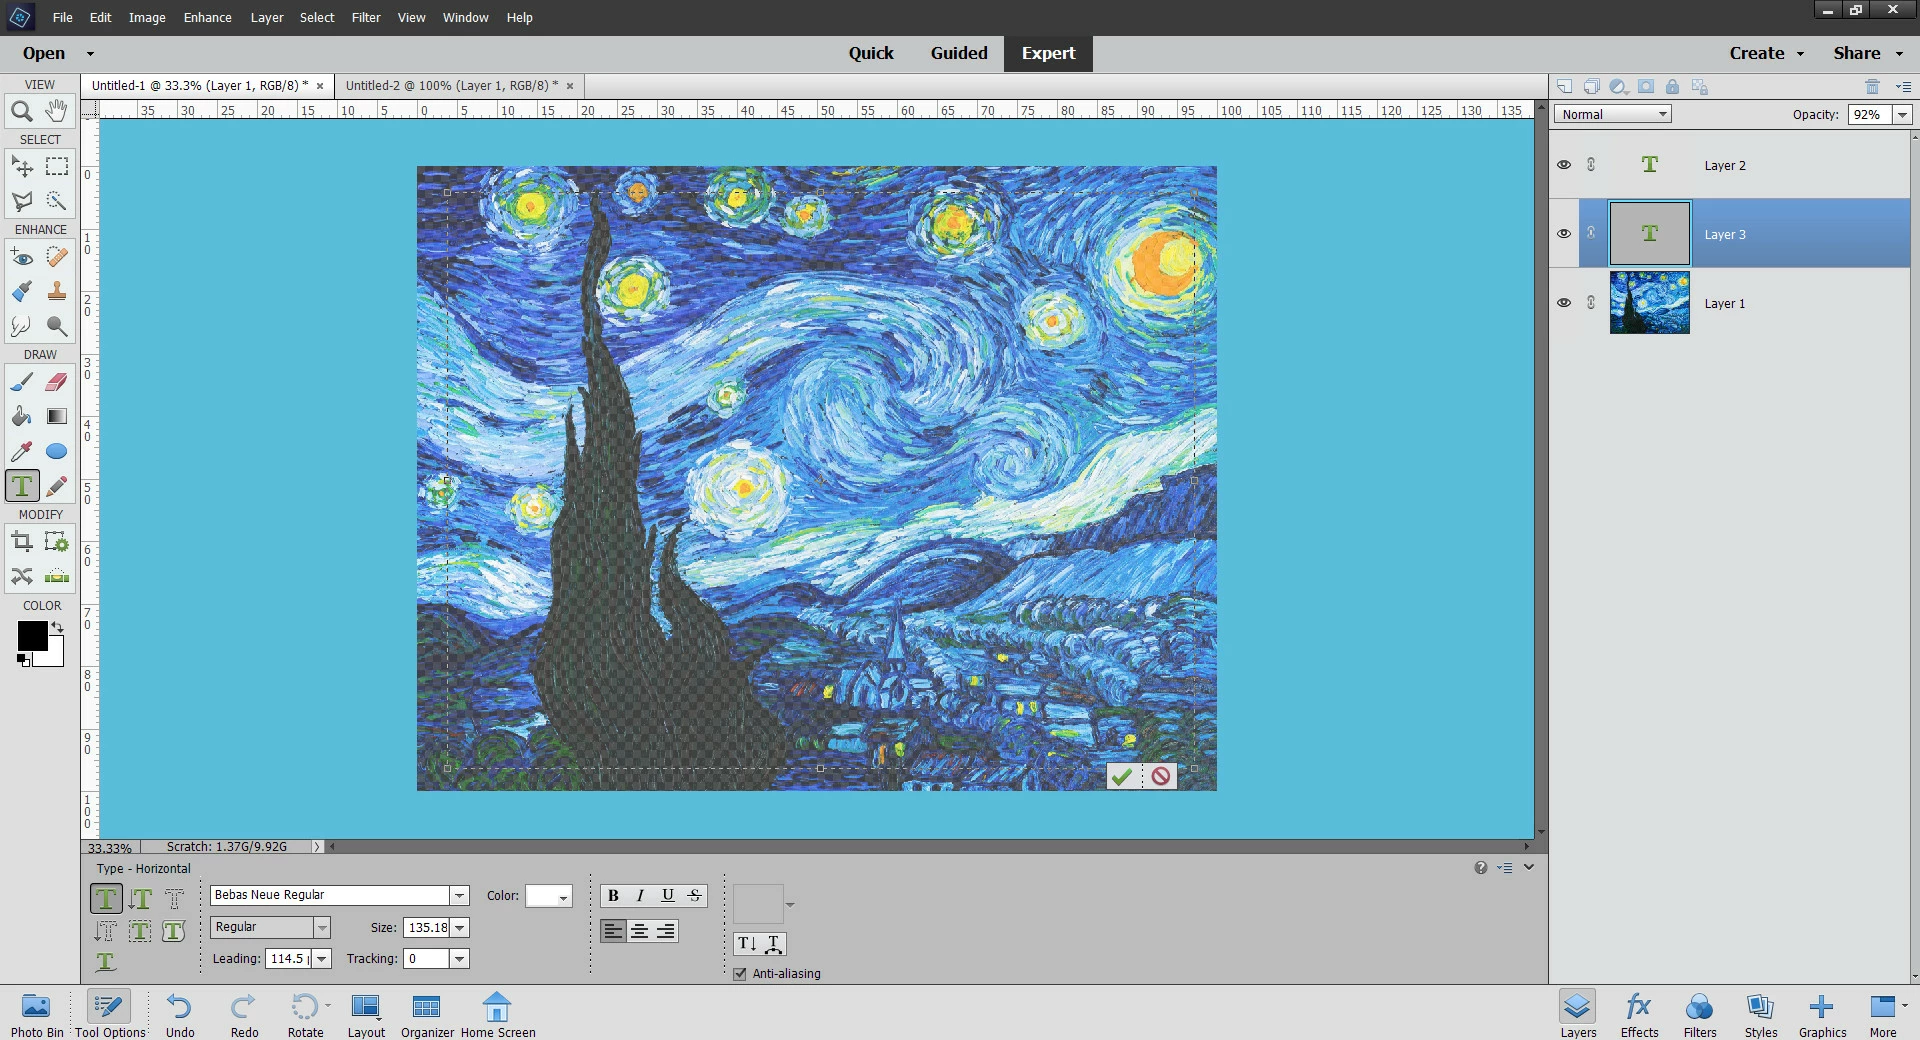Uncheck the Anti-aliasing checkbox
The height and width of the screenshot is (1040, 1920).
(x=740, y=974)
